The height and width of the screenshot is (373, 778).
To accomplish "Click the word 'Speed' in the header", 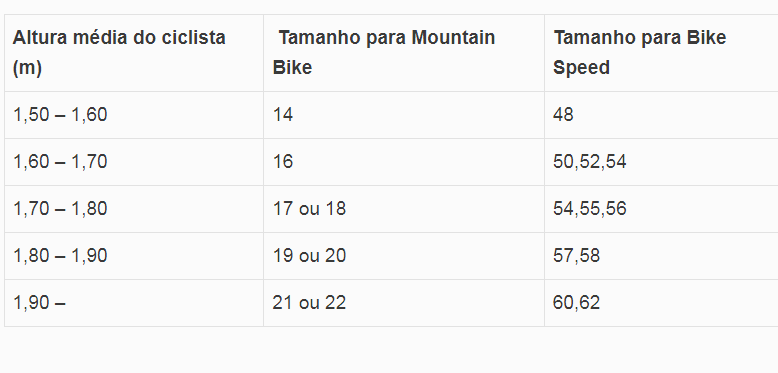I will 581,67.
